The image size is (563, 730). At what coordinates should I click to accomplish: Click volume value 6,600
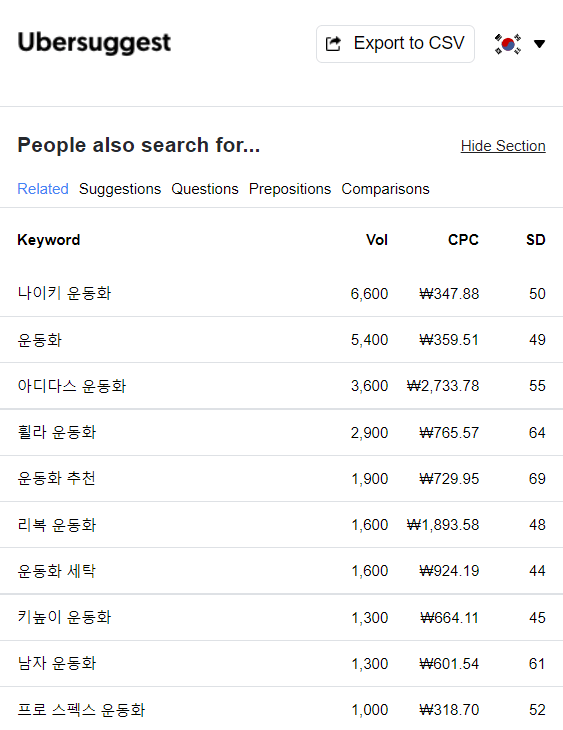(369, 294)
